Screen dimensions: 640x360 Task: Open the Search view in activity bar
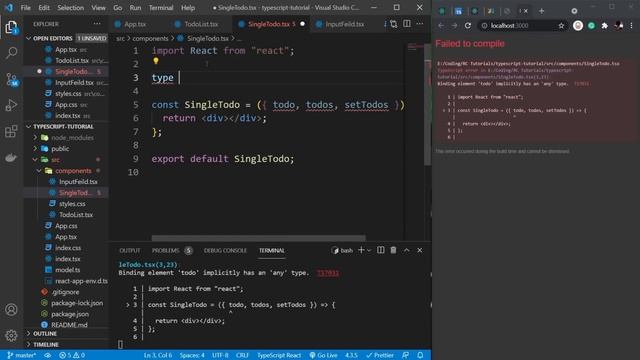pos(11,53)
